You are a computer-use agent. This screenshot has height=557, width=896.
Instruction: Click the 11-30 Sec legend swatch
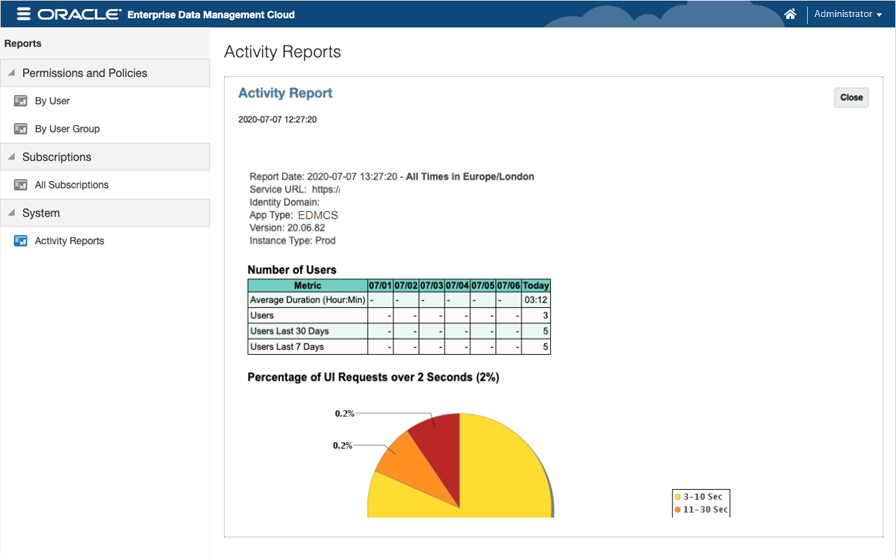point(678,510)
